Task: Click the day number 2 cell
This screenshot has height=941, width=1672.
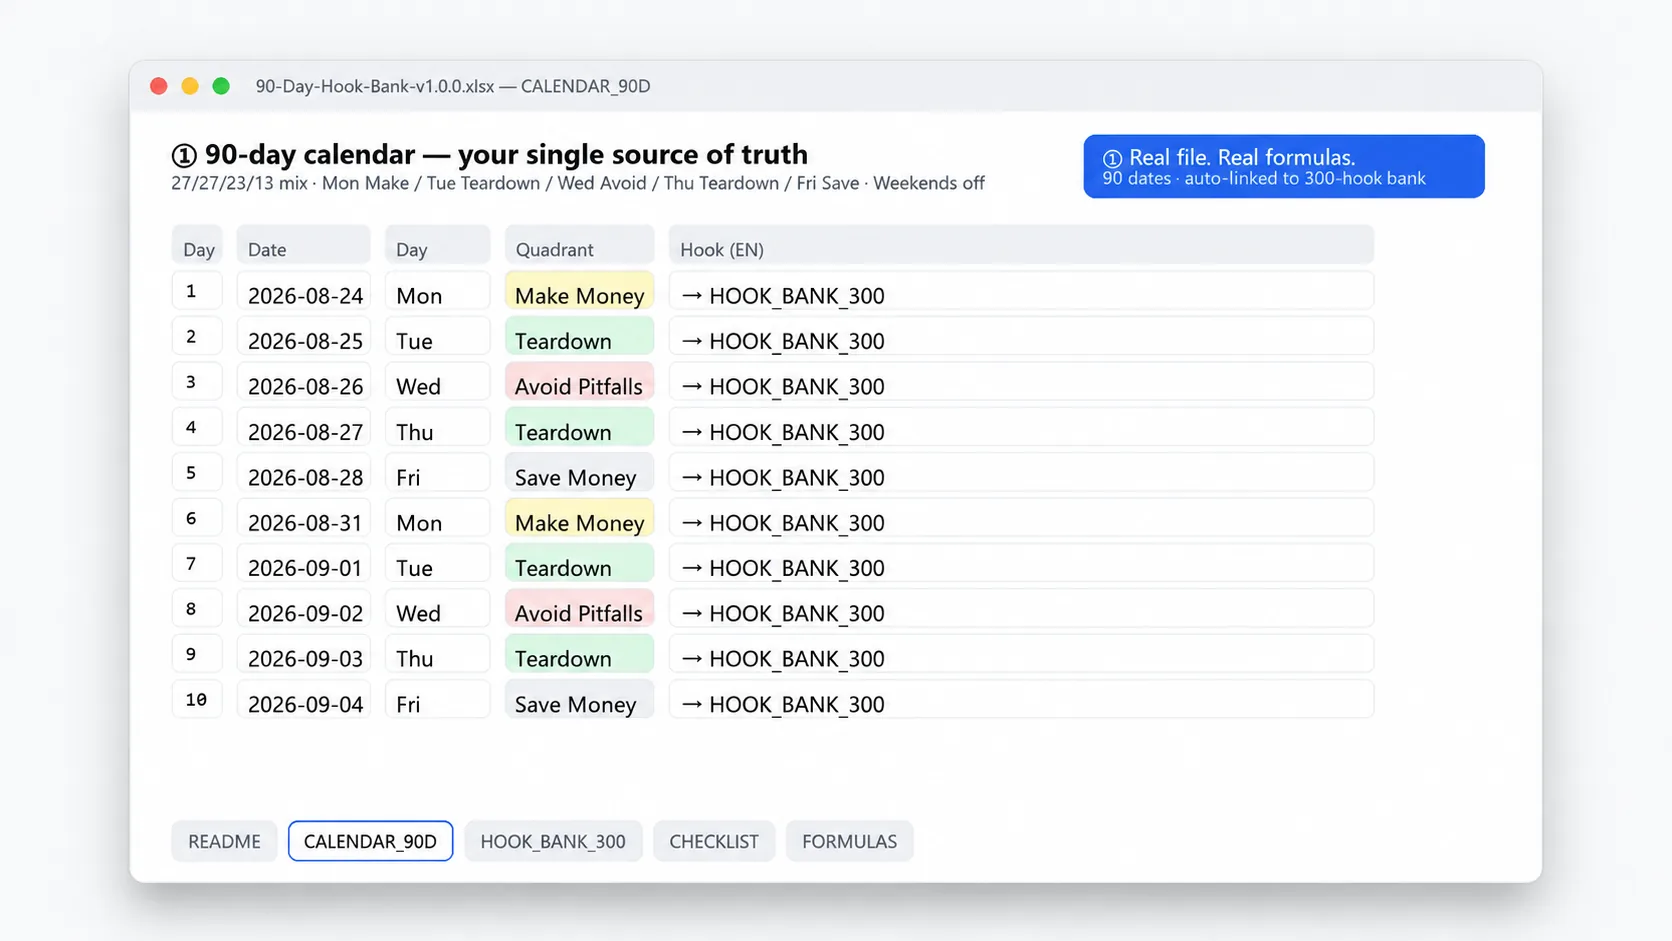Action: (197, 337)
